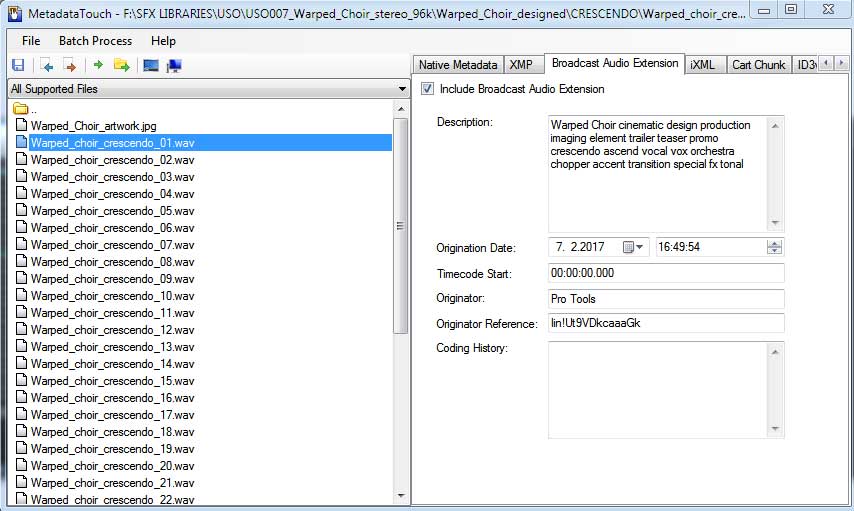Uncheck Include Broadcast Audio Extension
This screenshot has width=854, height=511.
pos(428,89)
